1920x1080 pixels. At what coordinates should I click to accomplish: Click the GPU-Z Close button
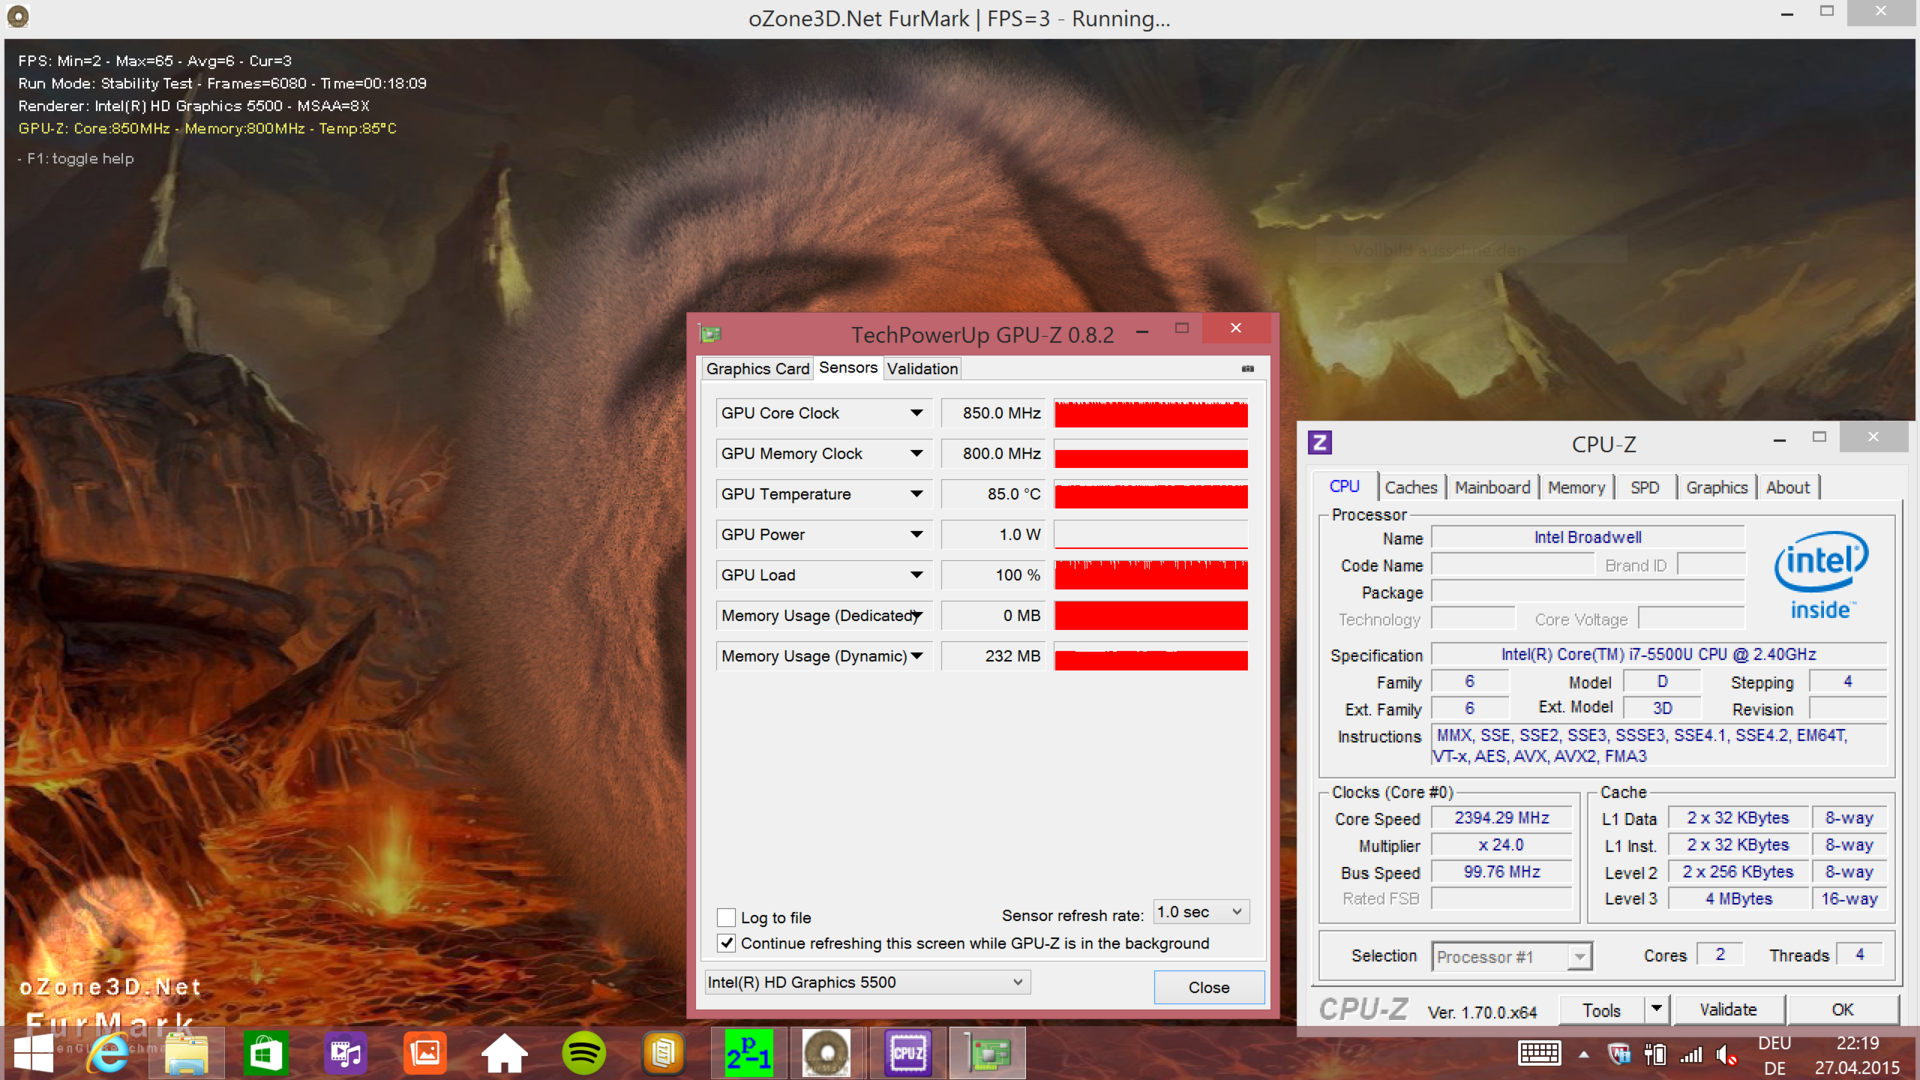pos(1208,987)
